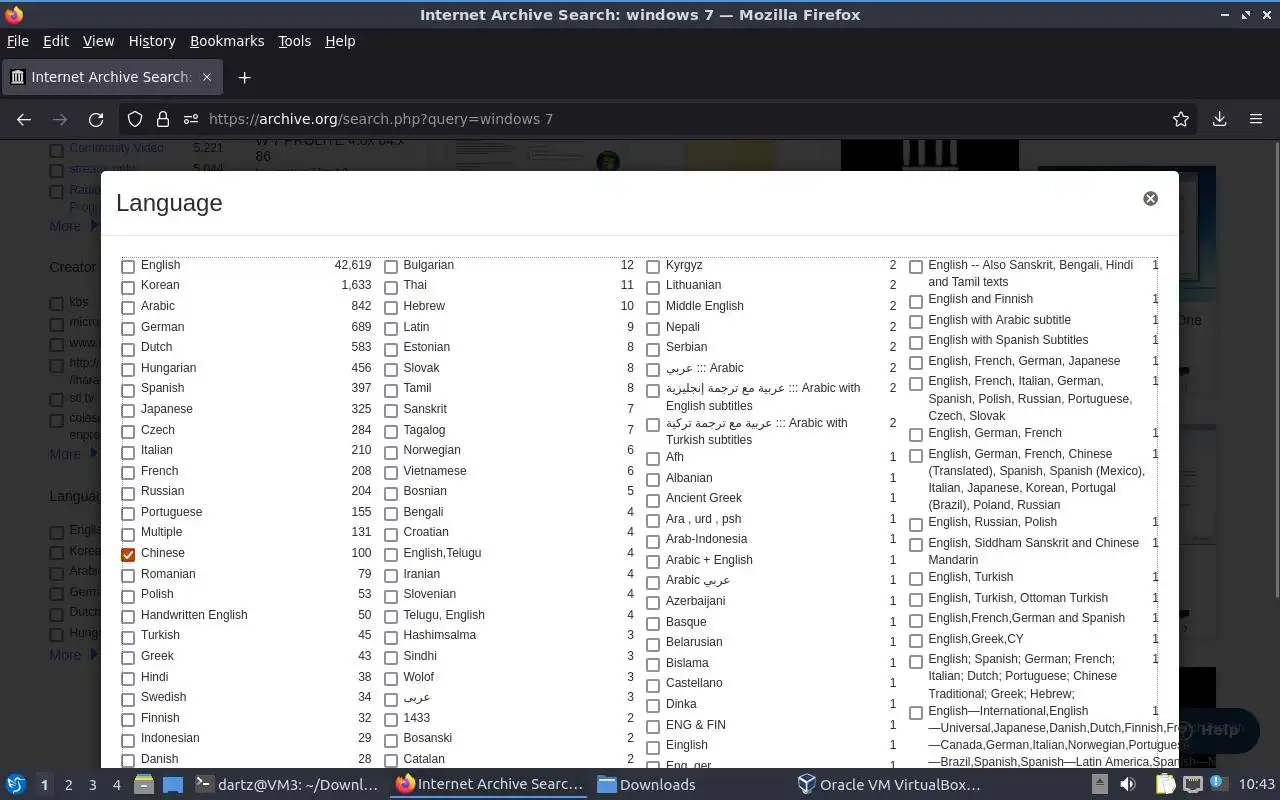Click the Lithuanian language label
This screenshot has width=1280, height=800.
[693, 285]
